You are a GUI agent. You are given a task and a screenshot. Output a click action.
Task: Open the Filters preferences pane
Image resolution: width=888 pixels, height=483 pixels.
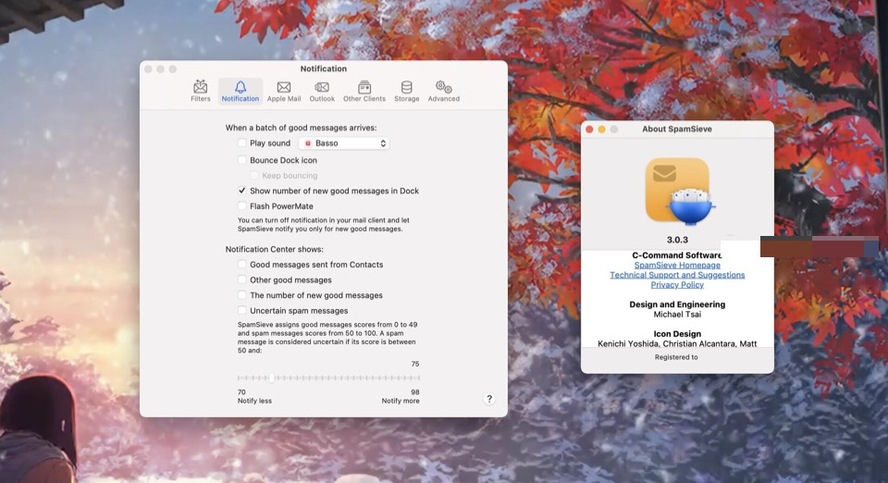click(x=200, y=91)
